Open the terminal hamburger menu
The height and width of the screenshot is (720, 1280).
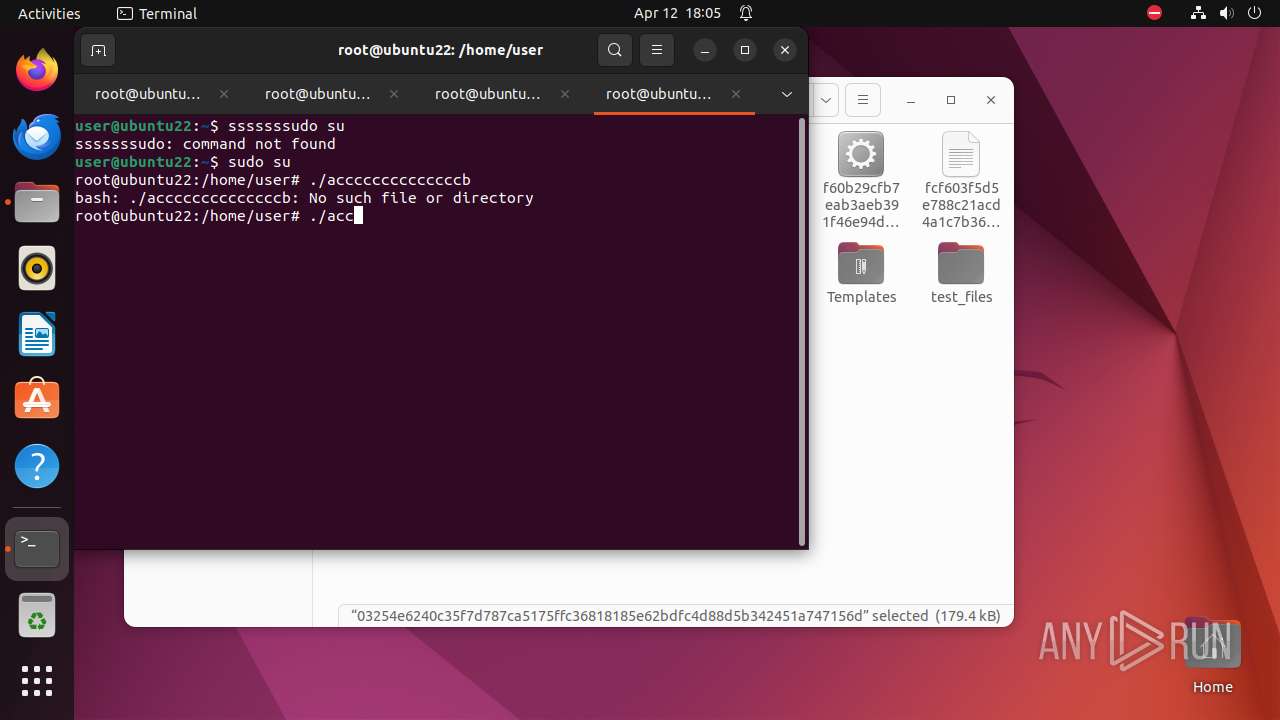[657, 50]
